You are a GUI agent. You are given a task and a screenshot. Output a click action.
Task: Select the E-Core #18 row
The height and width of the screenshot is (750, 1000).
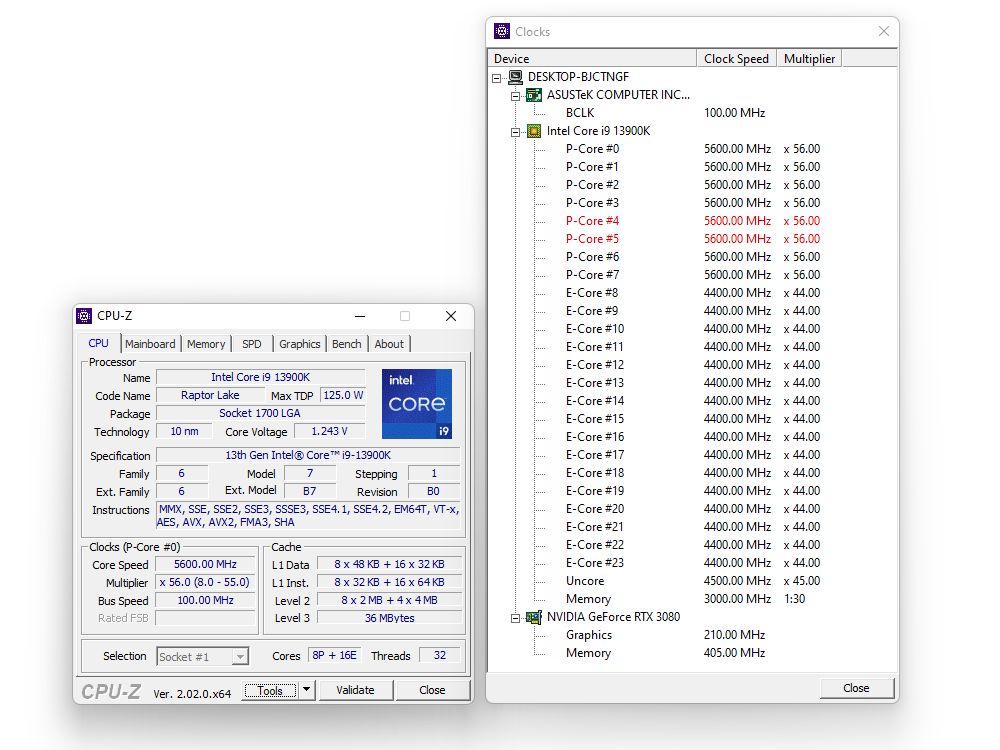click(x=693, y=473)
